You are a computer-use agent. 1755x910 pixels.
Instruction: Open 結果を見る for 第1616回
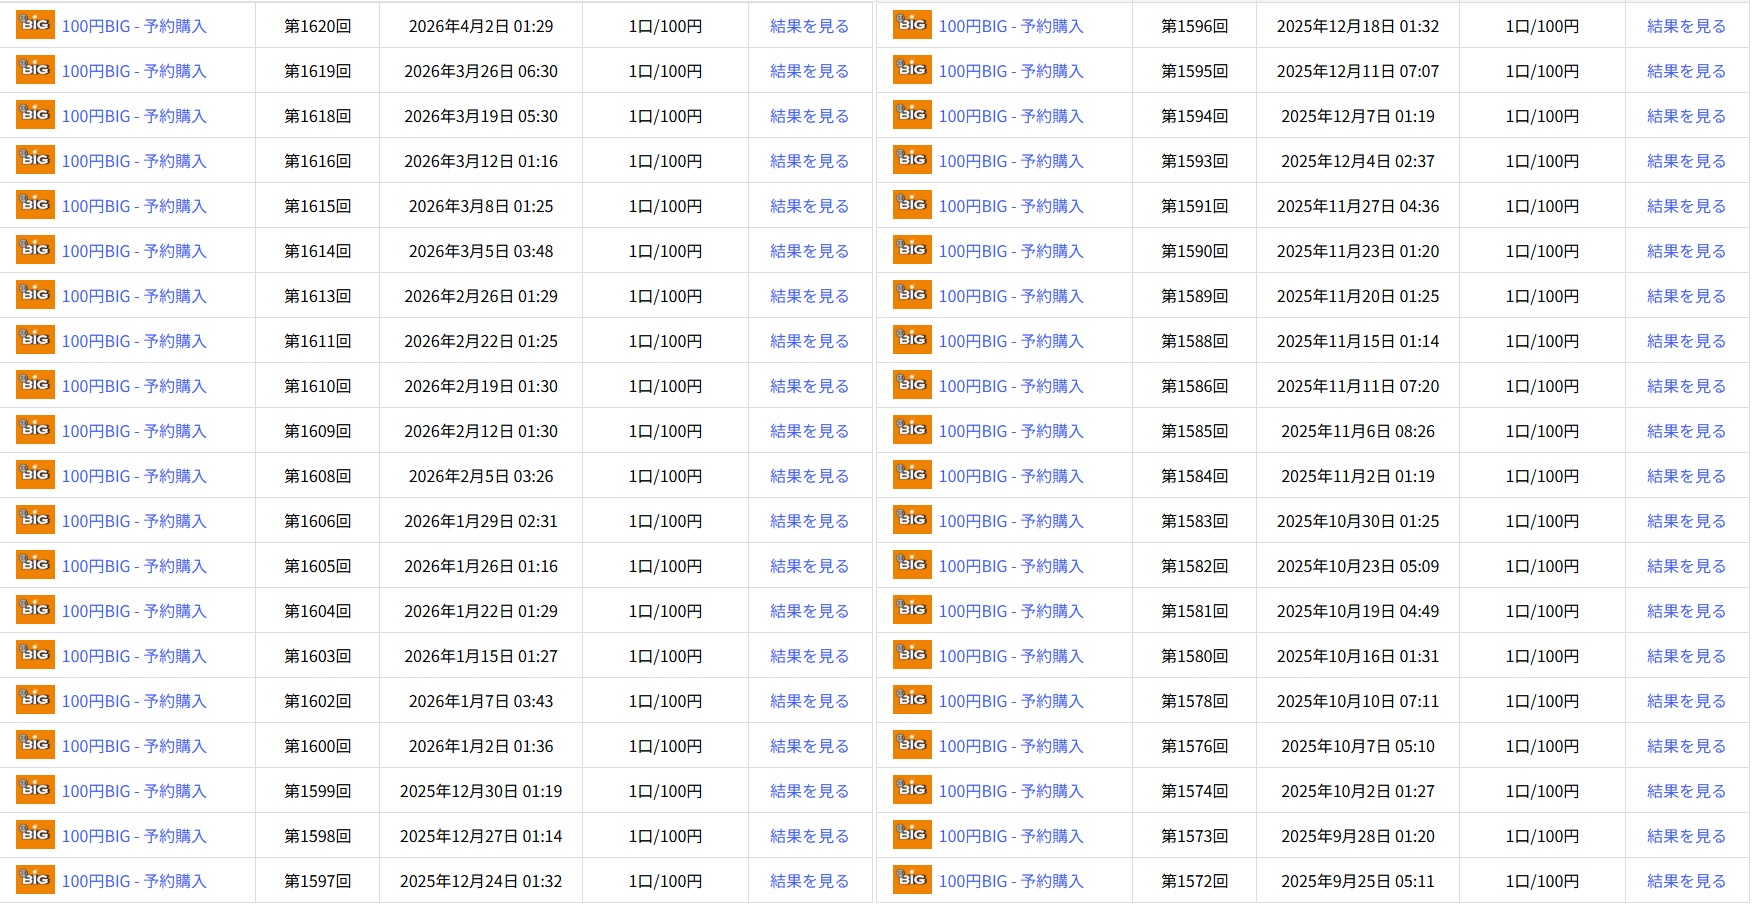pos(809,161)
